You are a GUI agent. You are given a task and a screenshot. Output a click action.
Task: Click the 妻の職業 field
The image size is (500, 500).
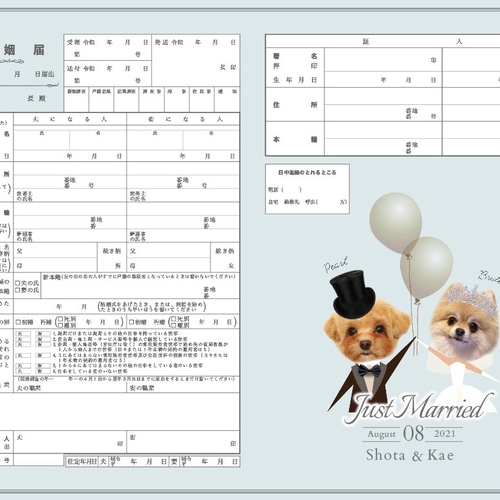183,388
